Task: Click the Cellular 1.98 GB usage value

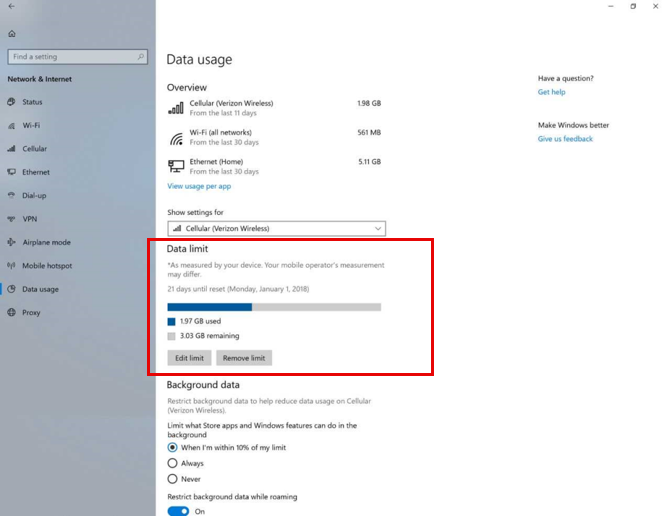Action: coord(369,103)
